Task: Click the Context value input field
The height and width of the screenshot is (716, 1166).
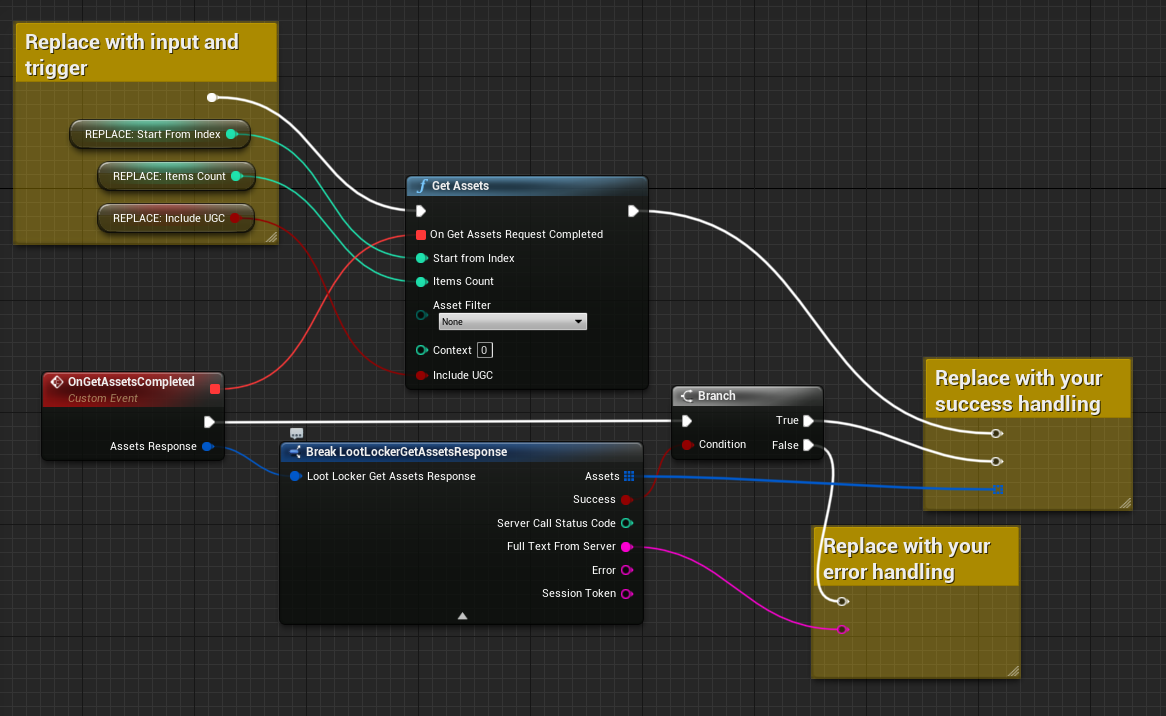Action: [484, 350]
